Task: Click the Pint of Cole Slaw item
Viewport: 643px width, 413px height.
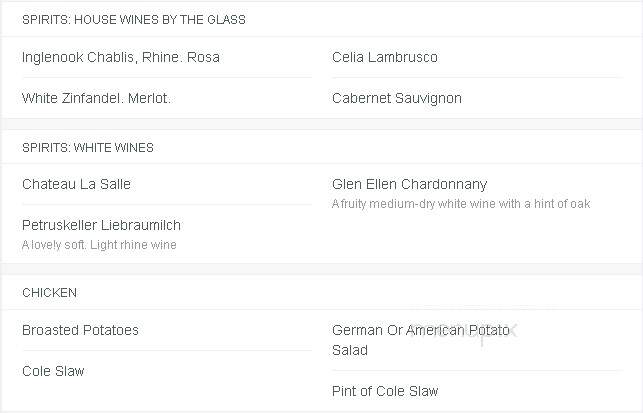Action: (385, 391)
